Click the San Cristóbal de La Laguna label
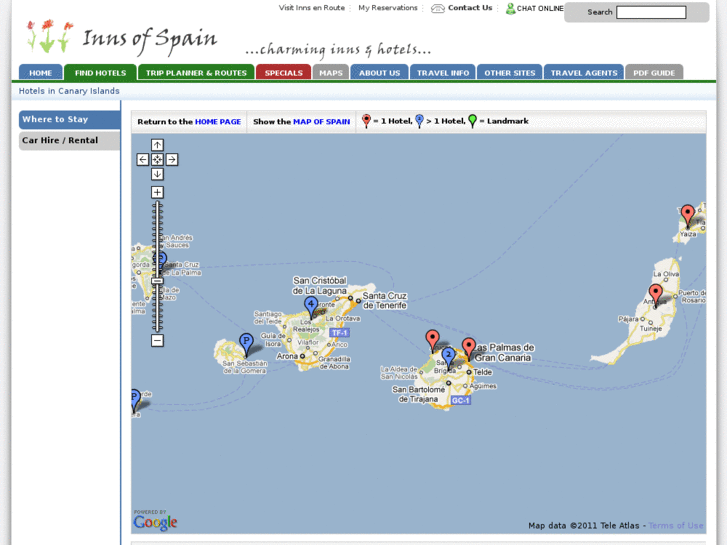The height and width of the screenshot is (545, 727). (319, 286)
